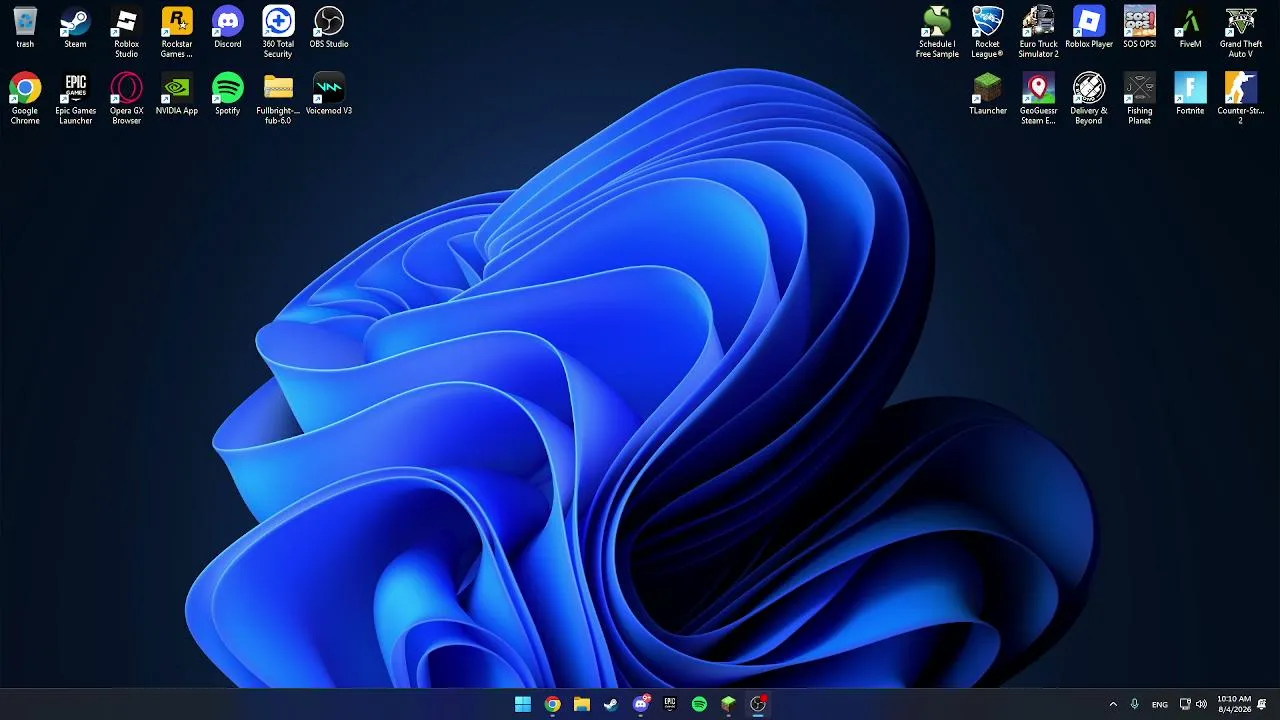Select the FiveM desktop shortcut

1190,28
